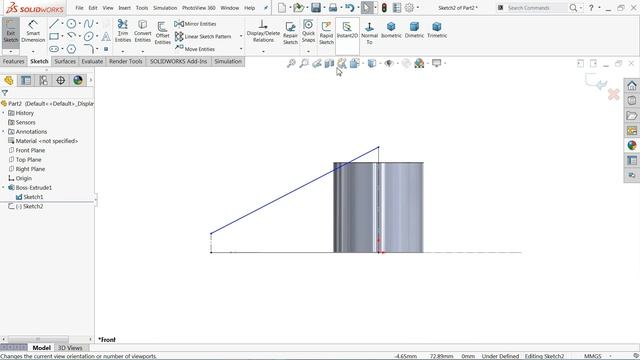Open the File menu

(x=79, y=8)
